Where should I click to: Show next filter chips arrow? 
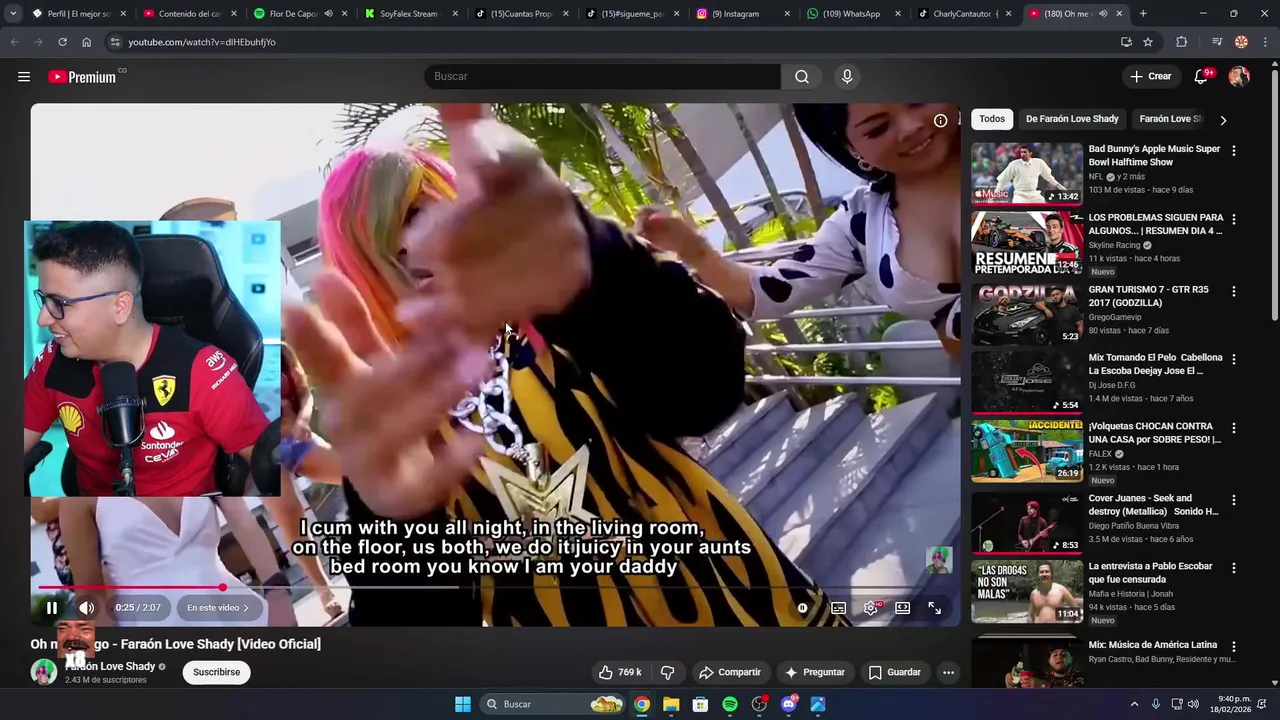(1223, 120)
